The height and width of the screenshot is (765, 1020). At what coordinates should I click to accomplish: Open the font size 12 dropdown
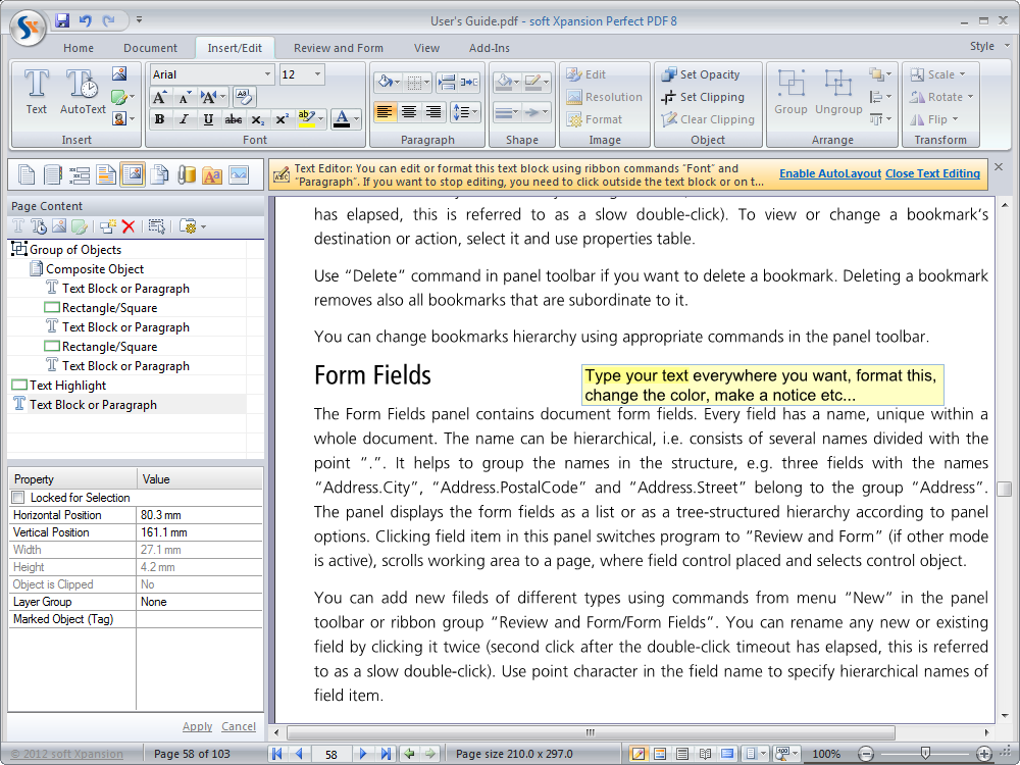(x=318, y=74)
